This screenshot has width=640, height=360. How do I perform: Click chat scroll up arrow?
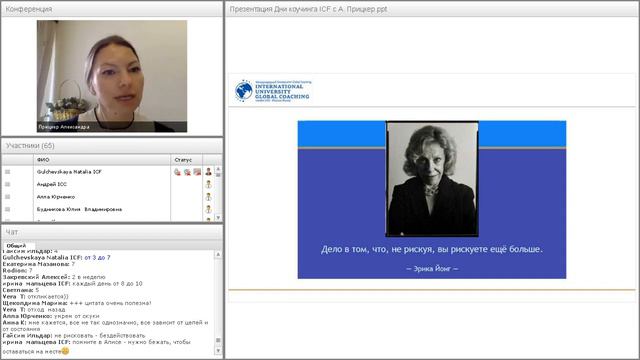click(218, 254)
